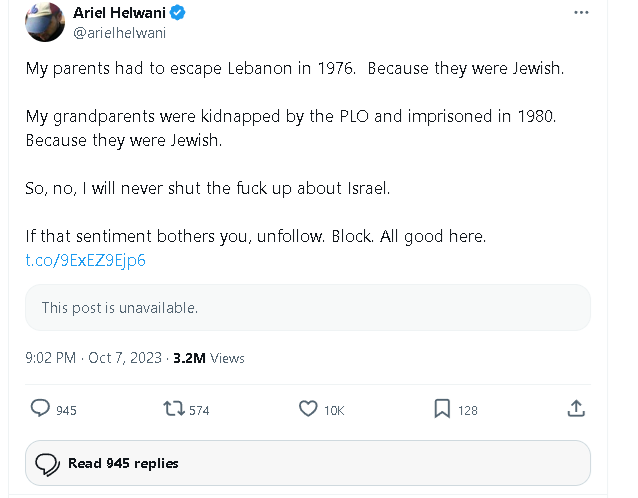Click the 10K likes count
The image size is (638, 498).
(334, 411)
